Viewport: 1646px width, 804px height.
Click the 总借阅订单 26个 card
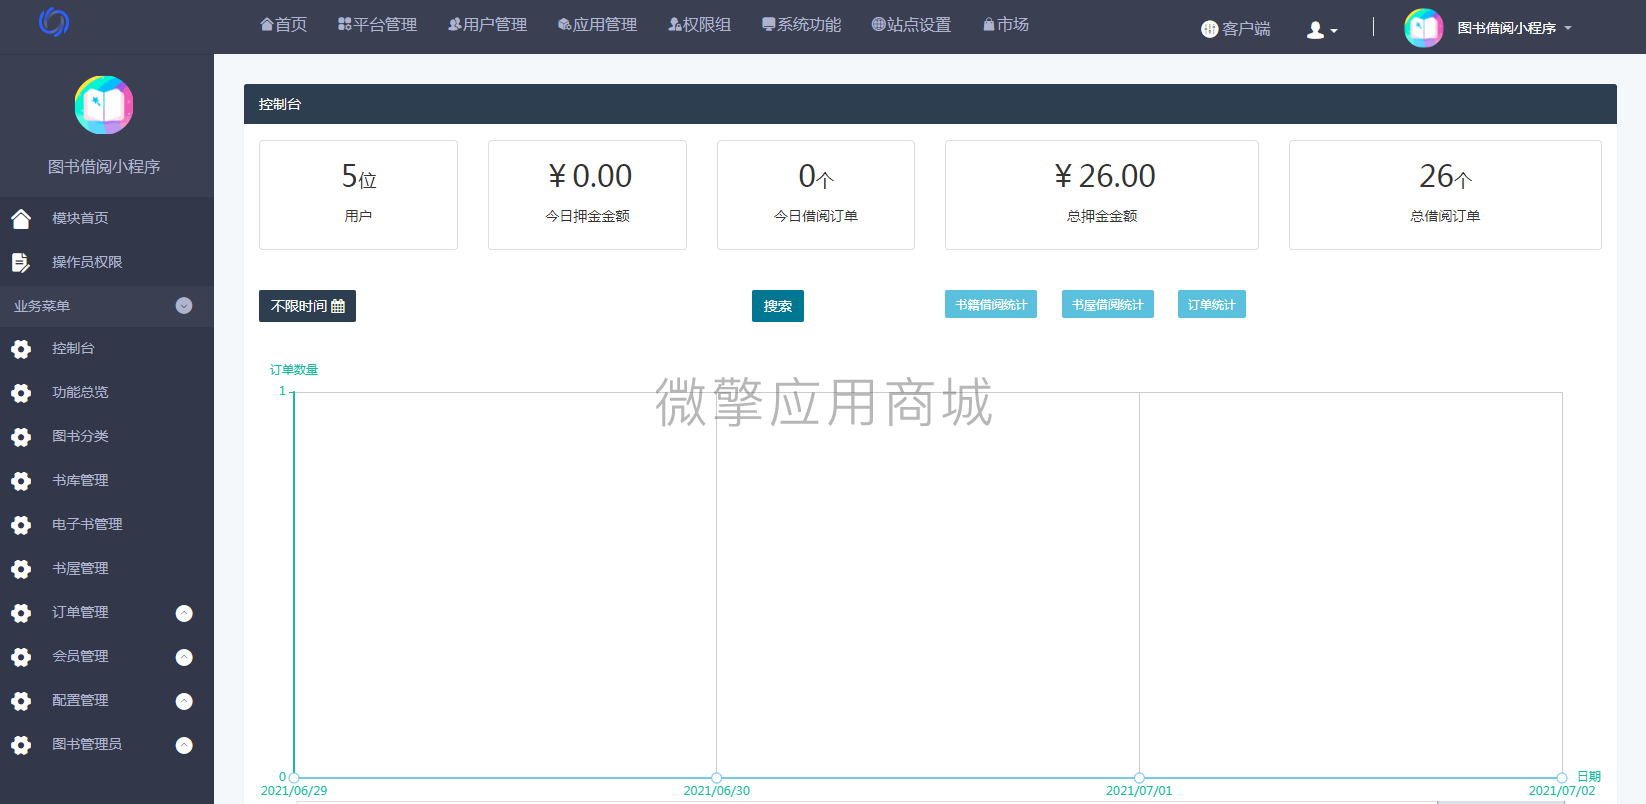[x=1445, y=195]
